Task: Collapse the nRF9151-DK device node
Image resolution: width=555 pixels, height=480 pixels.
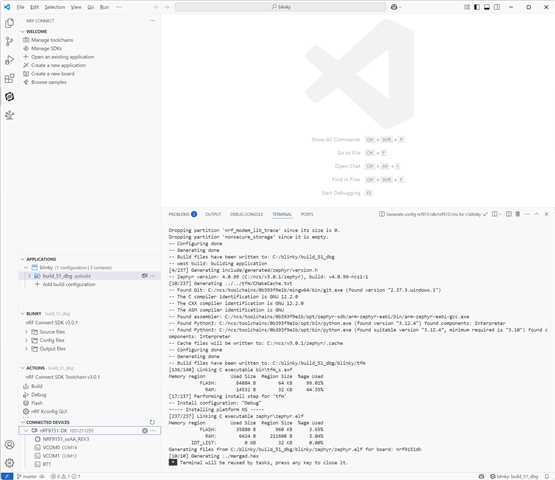Action: [26, 431]
